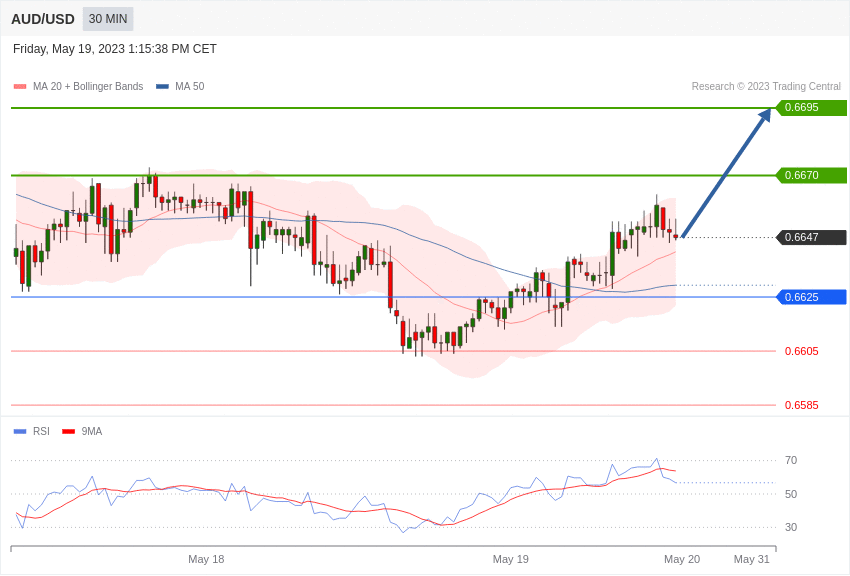Click the 0.6585 red support label
The height and width of the screenshot is (576, 850).
click(802, 405)
